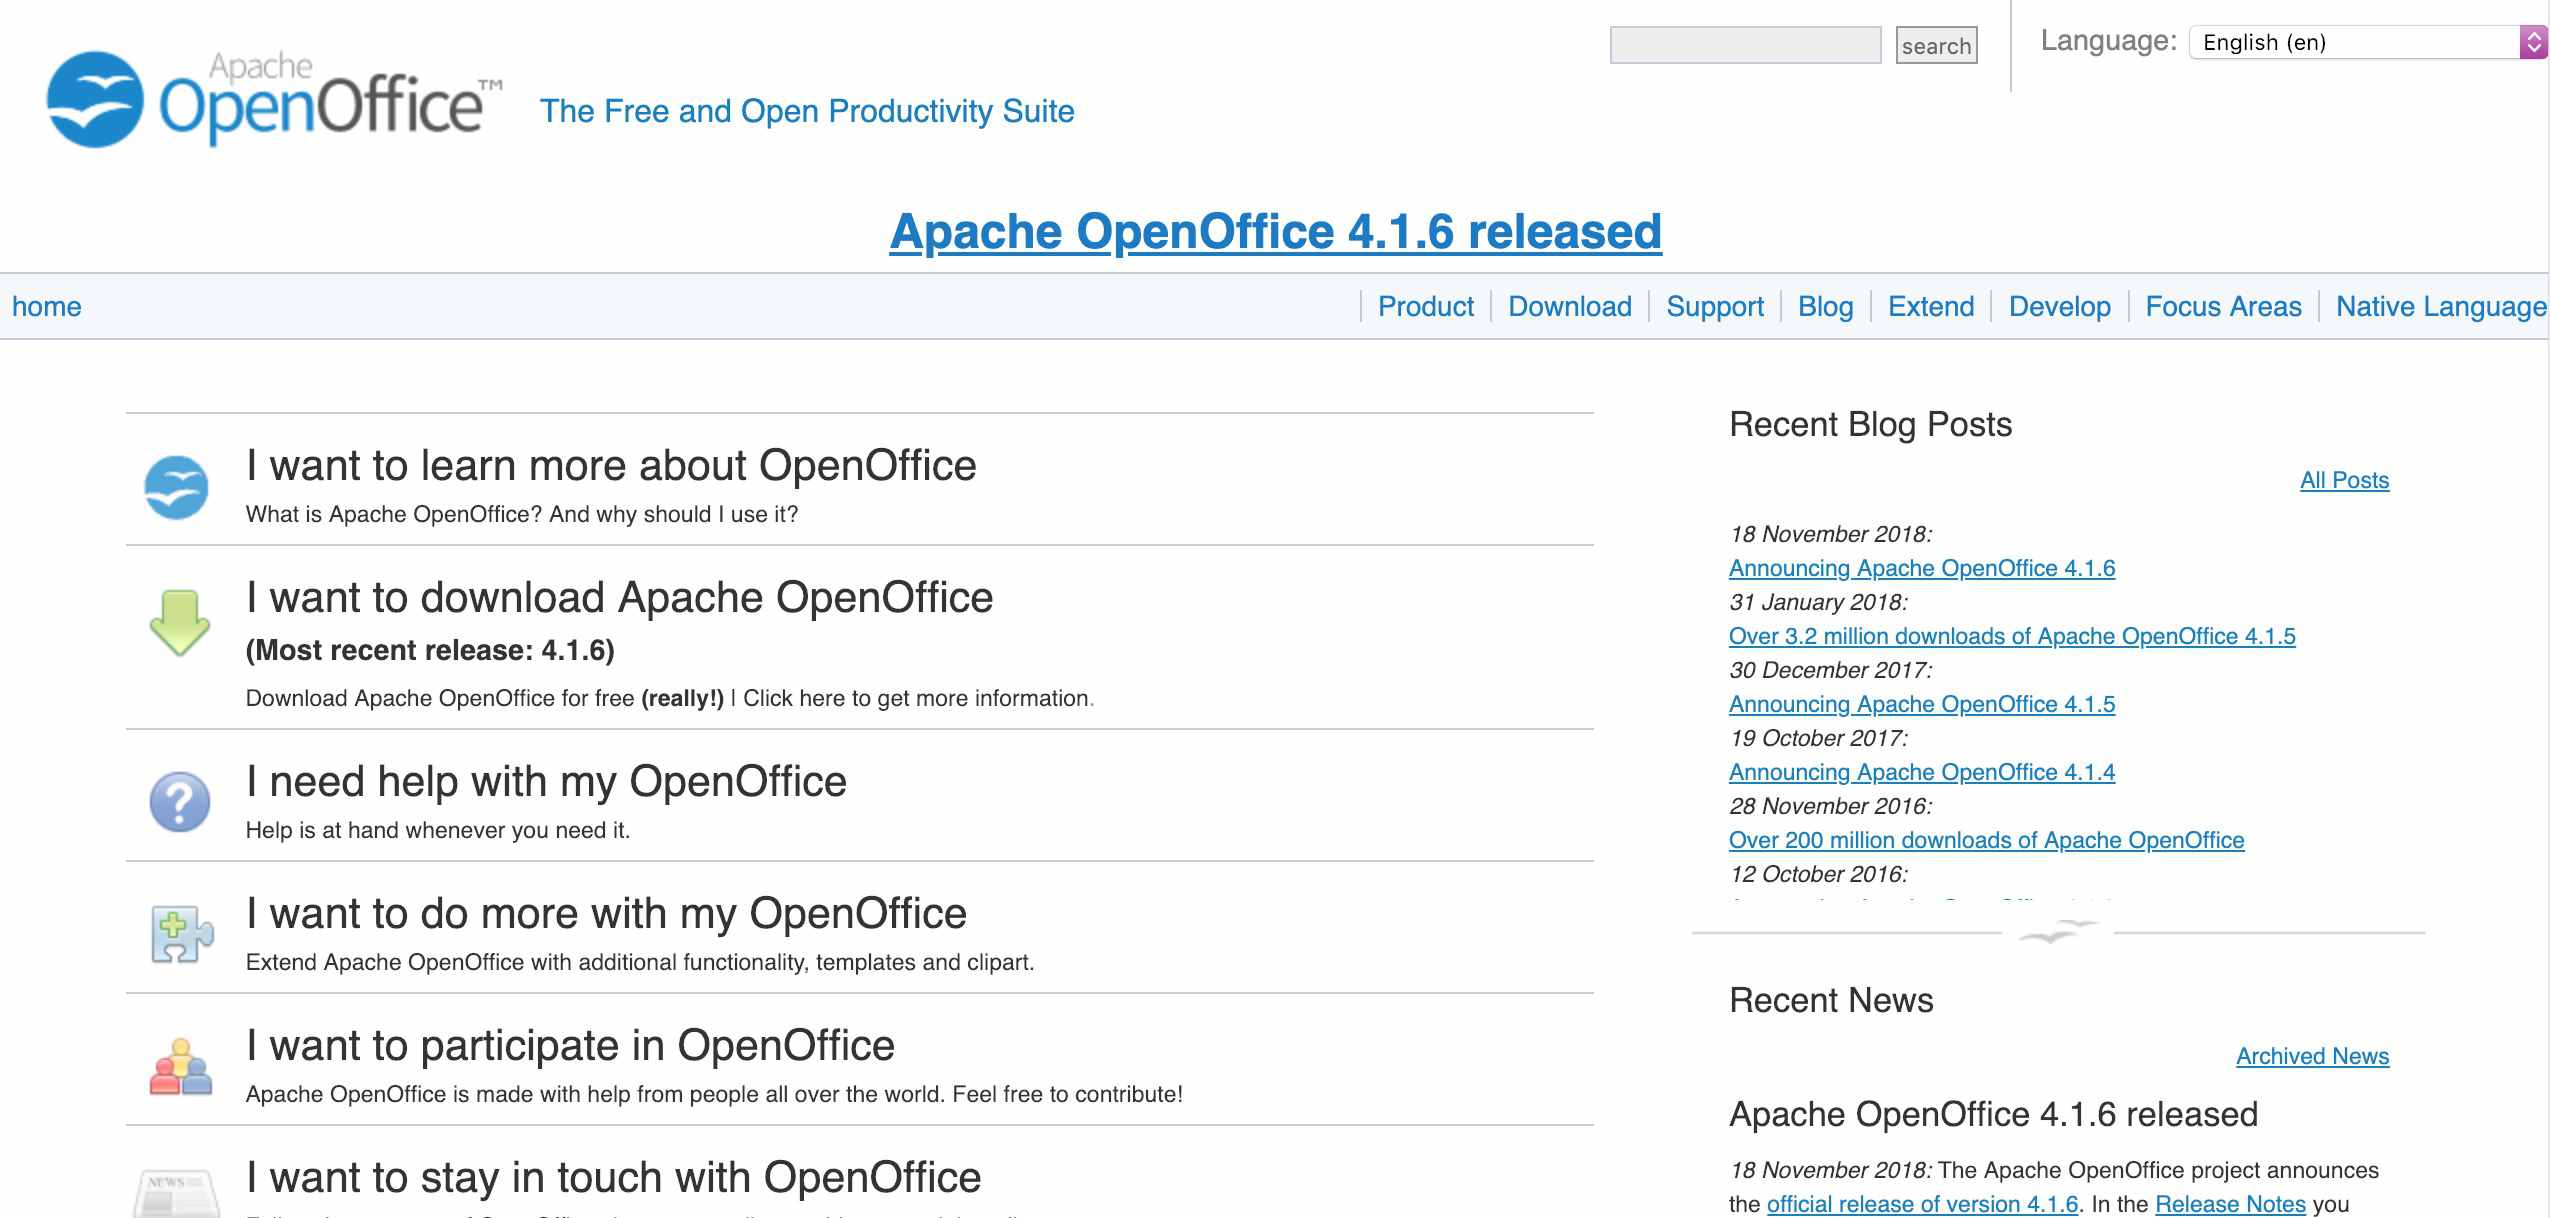Click the 12 October 2016 date

point(1818,874)
